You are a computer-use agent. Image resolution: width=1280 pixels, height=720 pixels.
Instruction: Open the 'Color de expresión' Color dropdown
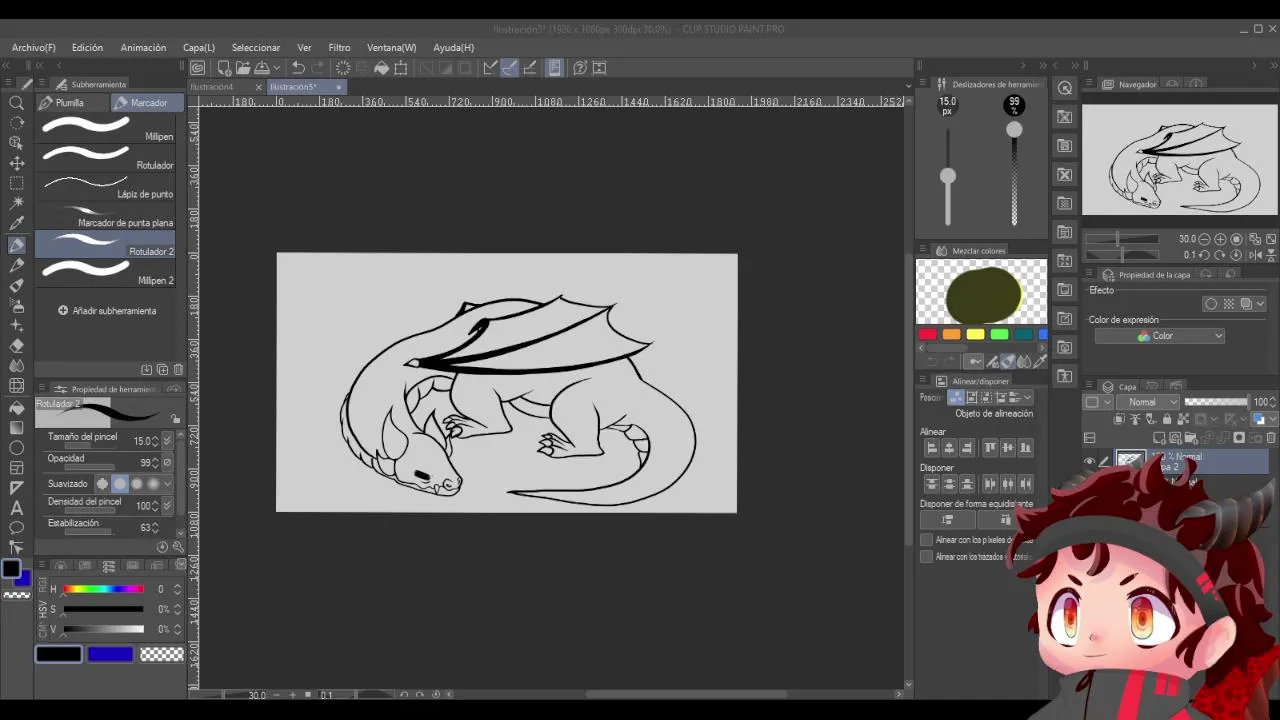(x=1160, y=336)
